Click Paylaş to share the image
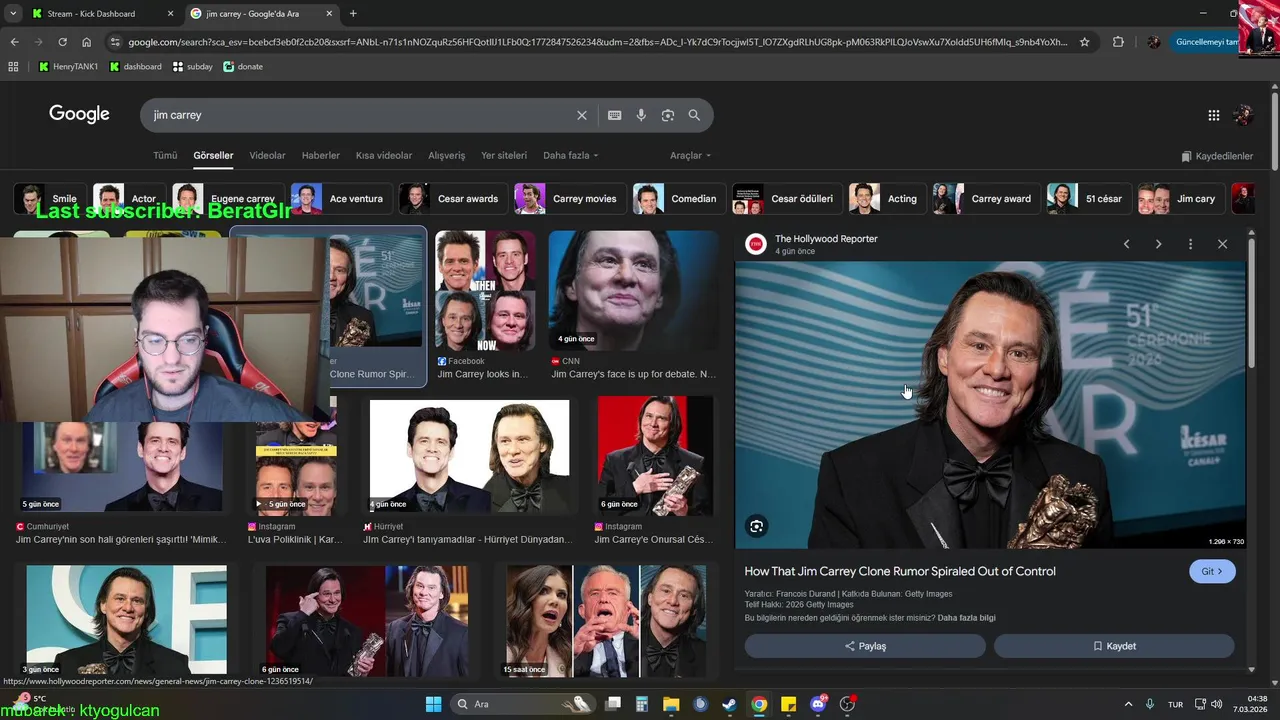This screenshot has height=720, width=1280. (865, 646)
